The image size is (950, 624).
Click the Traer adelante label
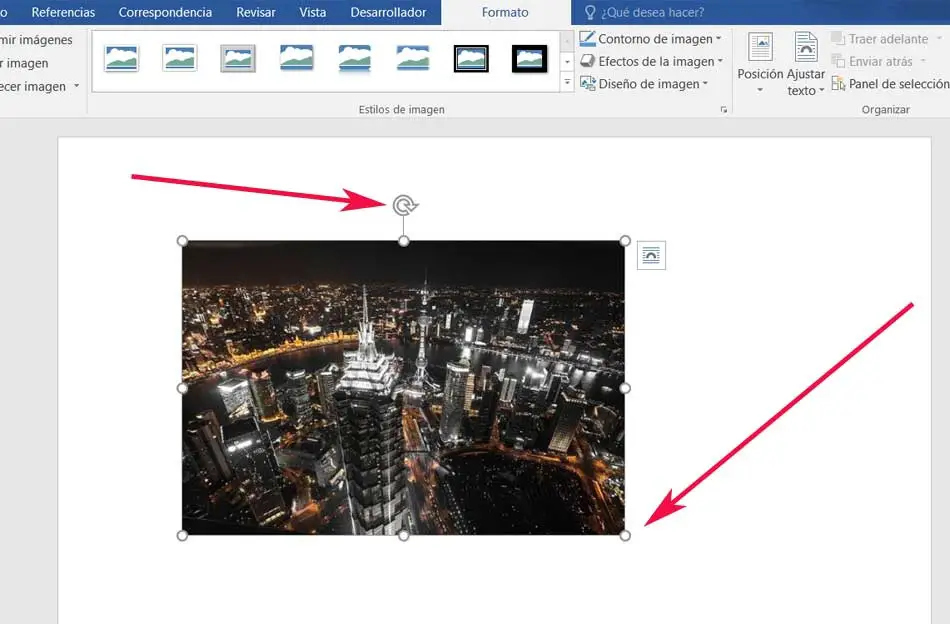point(889,39)
